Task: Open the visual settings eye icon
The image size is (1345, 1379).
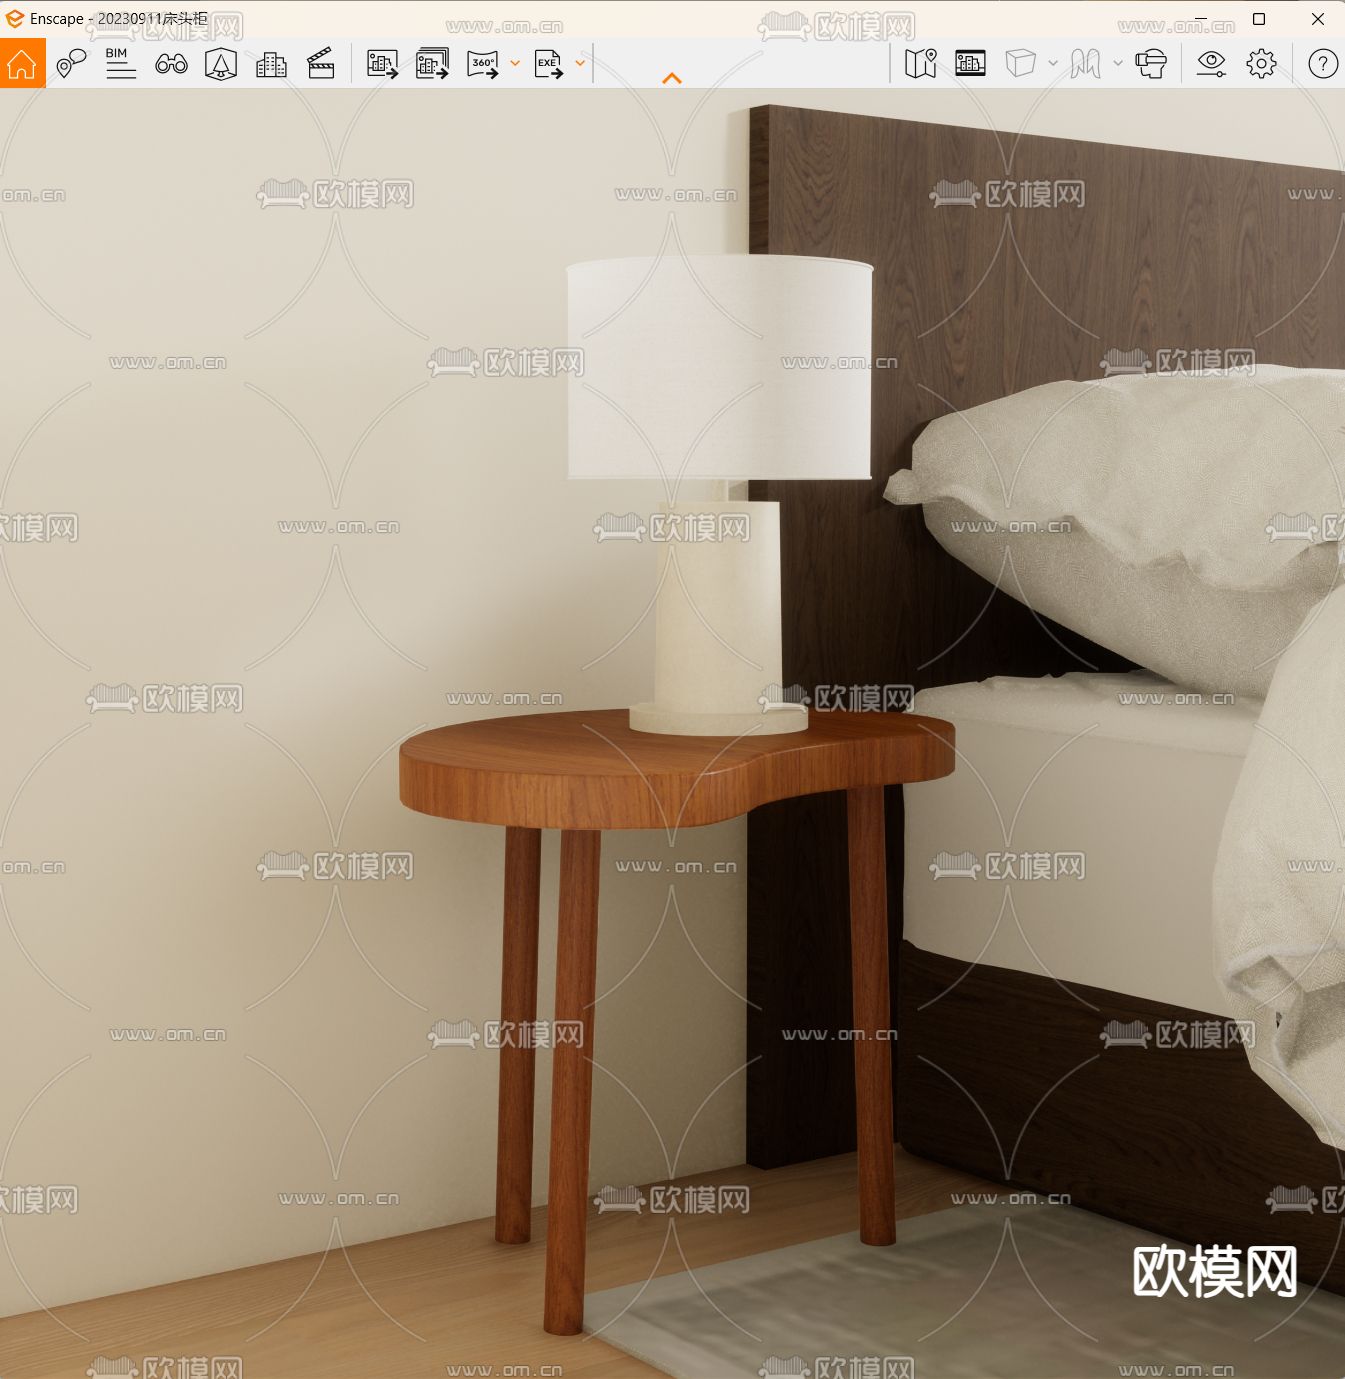Action: click(1211, 63)
